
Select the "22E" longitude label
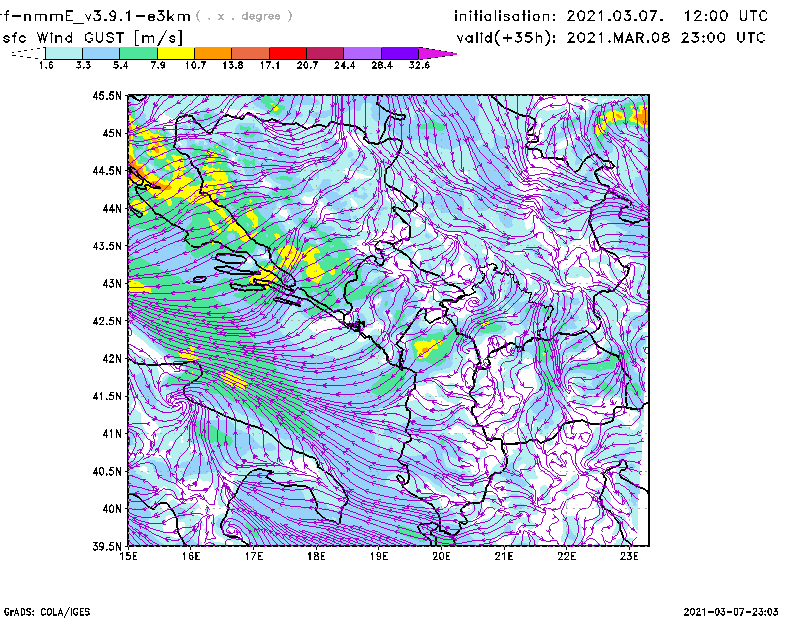click(x=566, y=556)
